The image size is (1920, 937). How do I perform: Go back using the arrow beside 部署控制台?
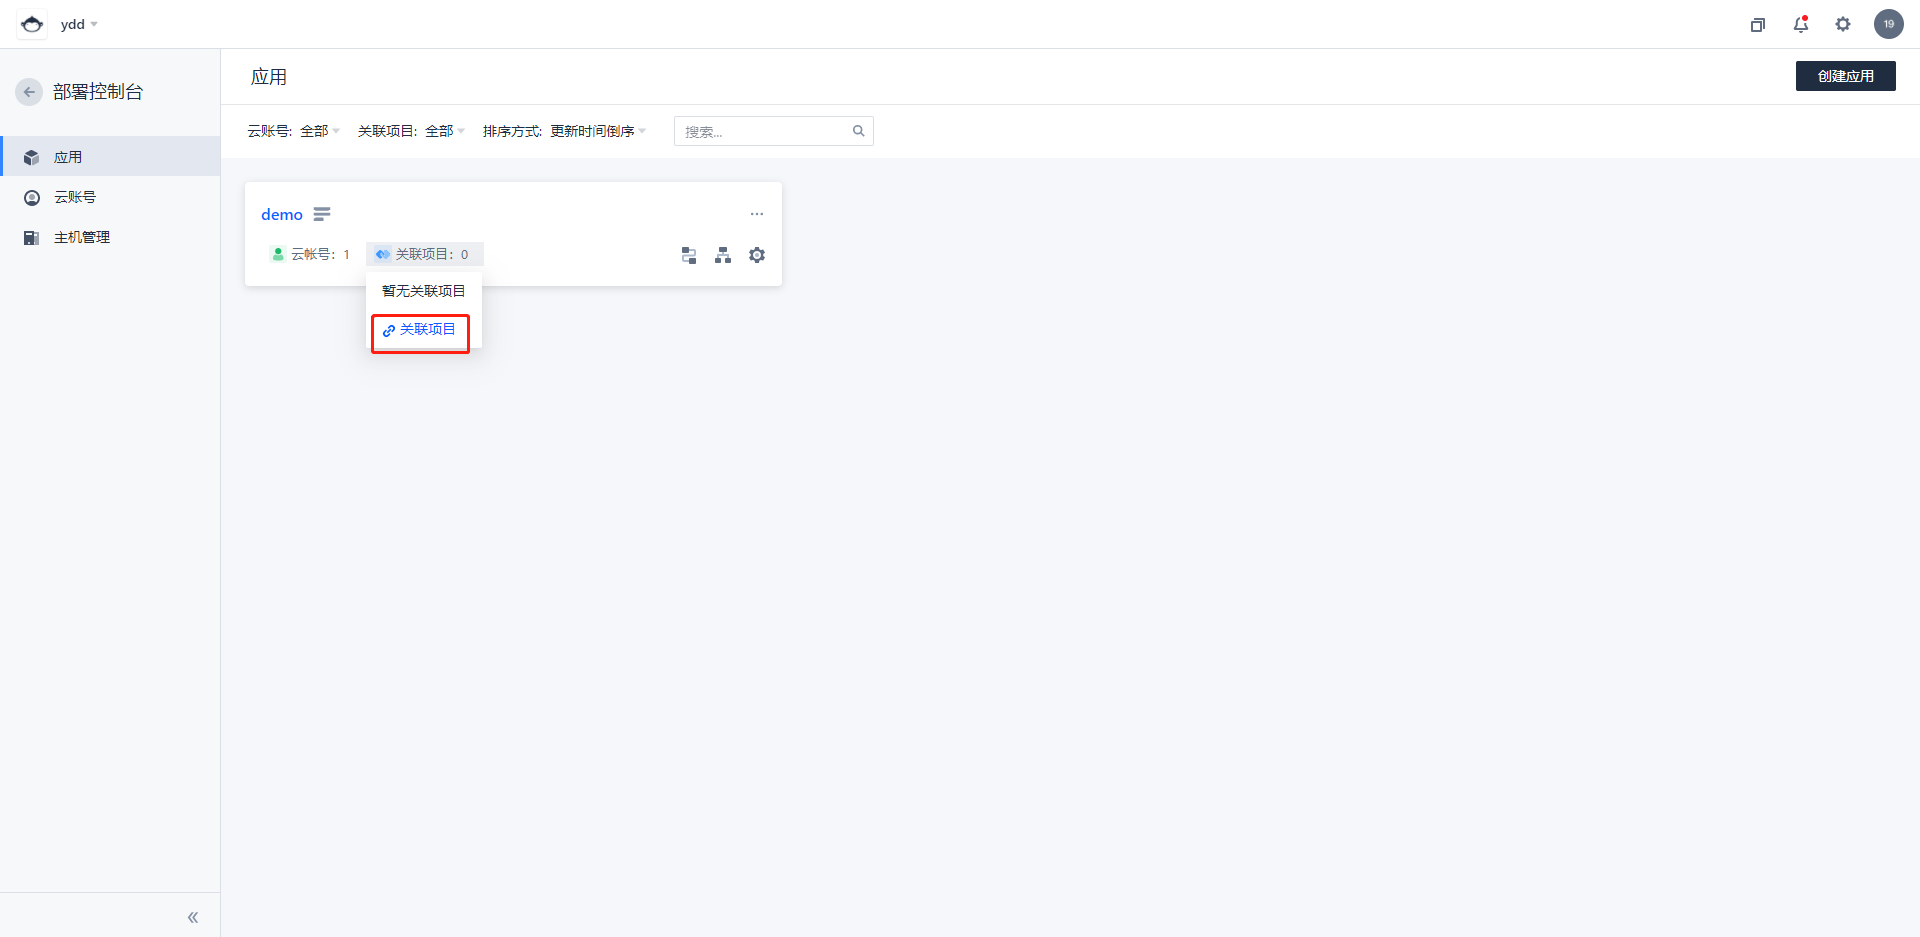point(29,92)
